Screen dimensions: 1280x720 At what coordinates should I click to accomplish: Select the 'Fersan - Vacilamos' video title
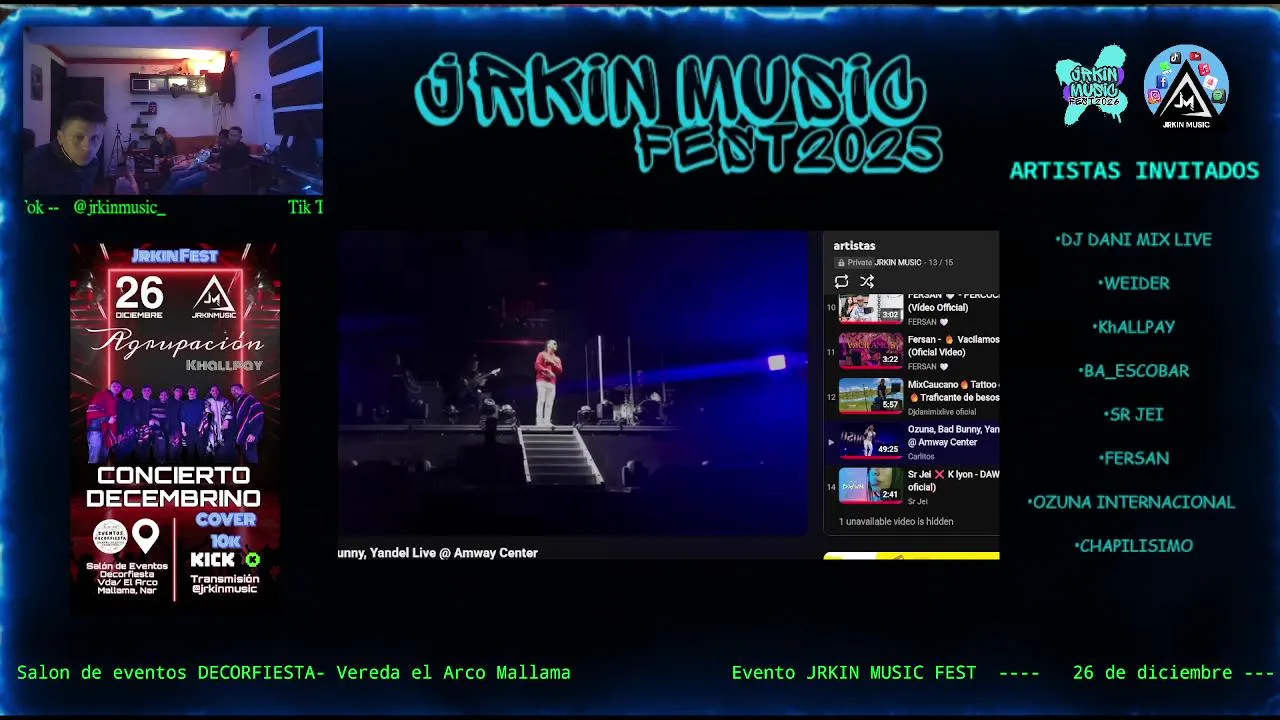953,346
